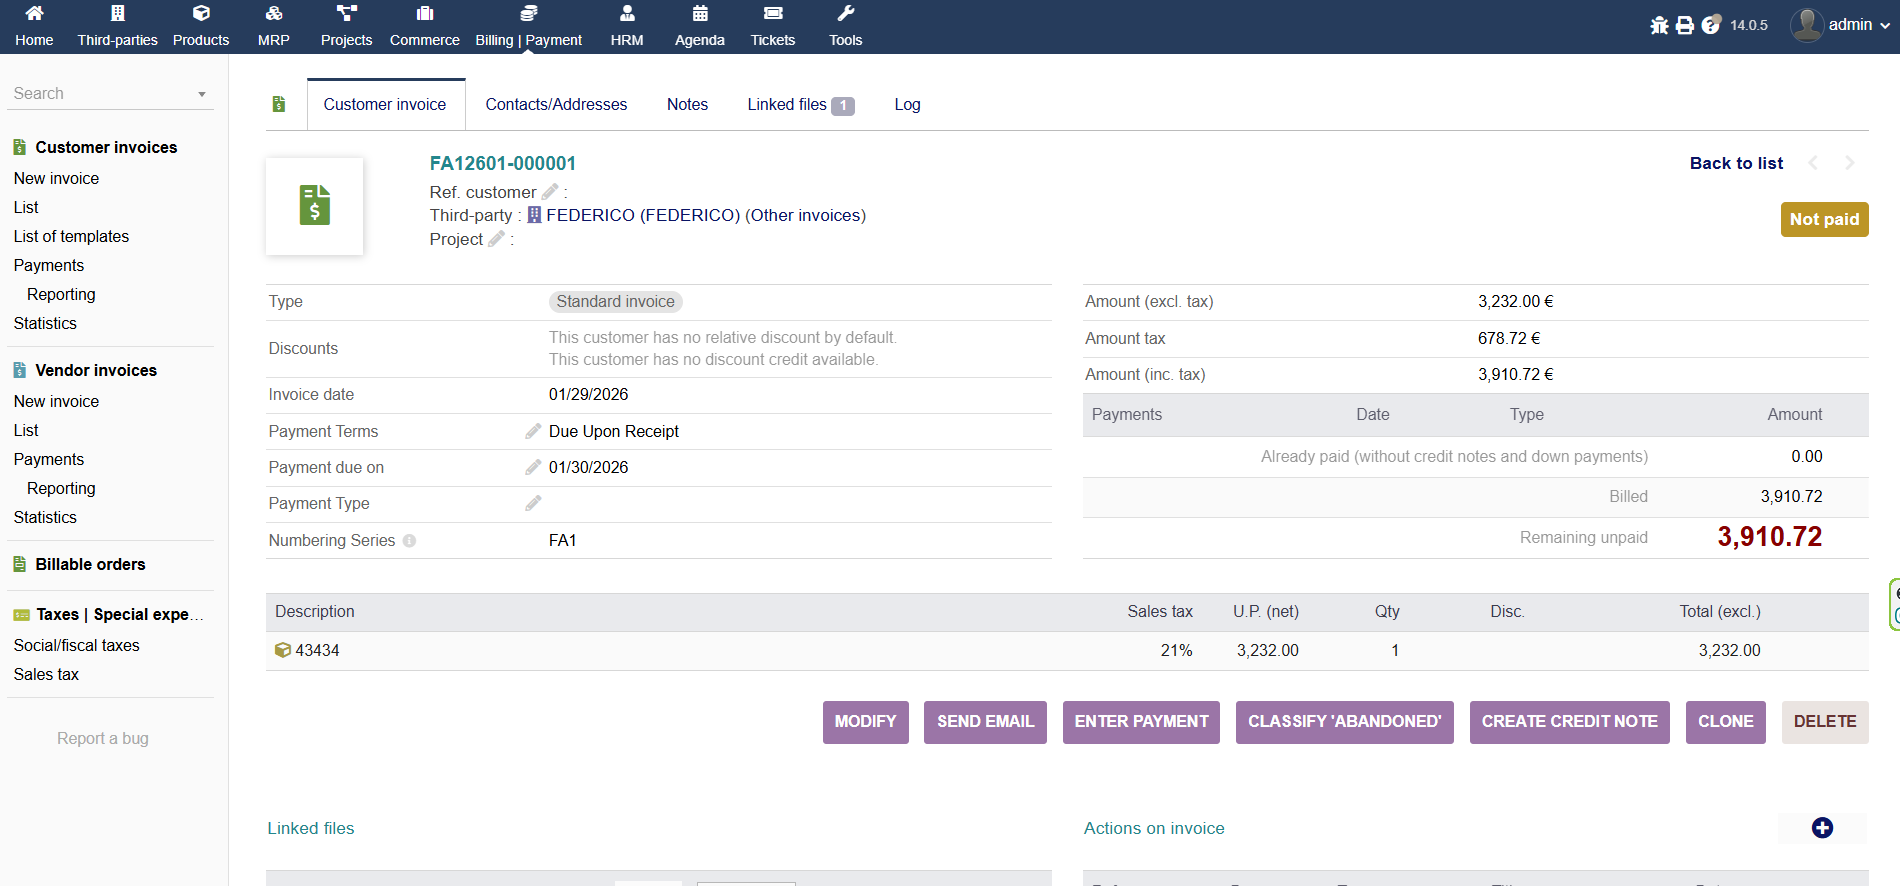Click the product cube icon for 43434
The width and height of the screenshot is (1900, 886).
pos(283,650)
